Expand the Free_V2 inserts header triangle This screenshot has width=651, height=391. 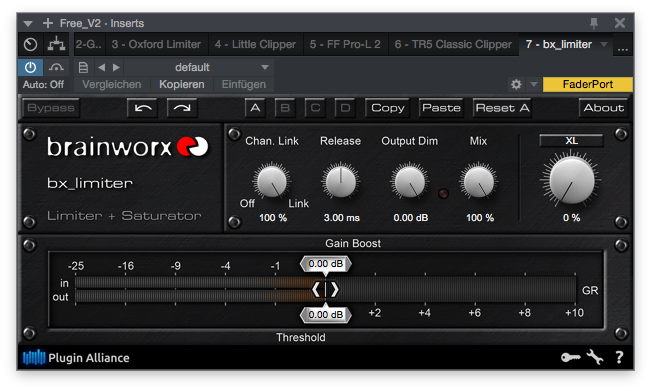(x=28, y=24)
